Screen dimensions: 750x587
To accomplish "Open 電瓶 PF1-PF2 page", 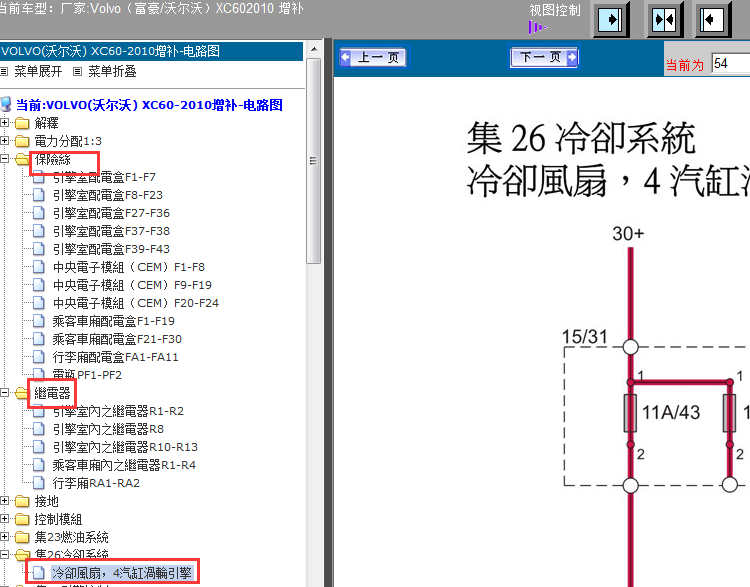I will pyautogui.click(x=87, y=375).
